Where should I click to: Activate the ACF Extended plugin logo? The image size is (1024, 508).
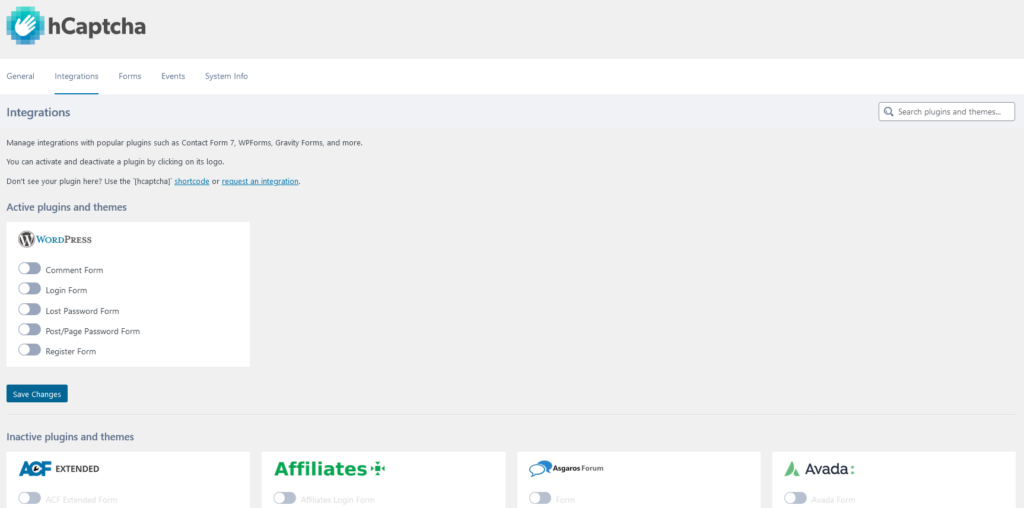coord(59,469)
